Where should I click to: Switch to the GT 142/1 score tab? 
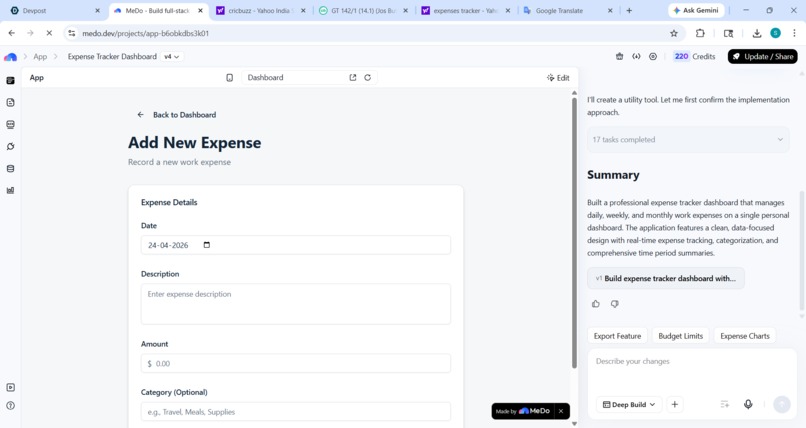coord(364,10)
